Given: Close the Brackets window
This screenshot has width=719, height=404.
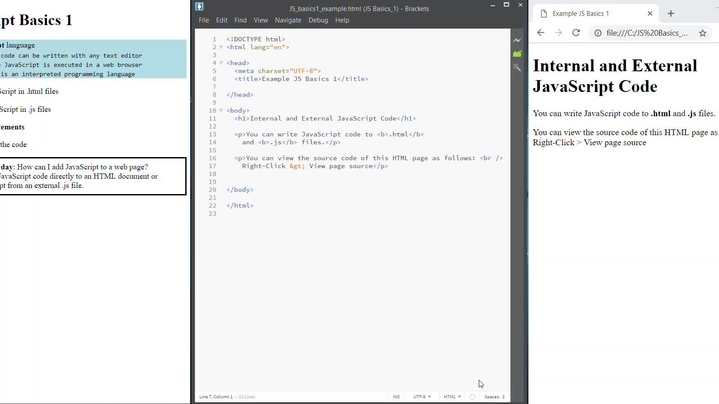Looking at the screenshot, I should click(x=520, y=5).
